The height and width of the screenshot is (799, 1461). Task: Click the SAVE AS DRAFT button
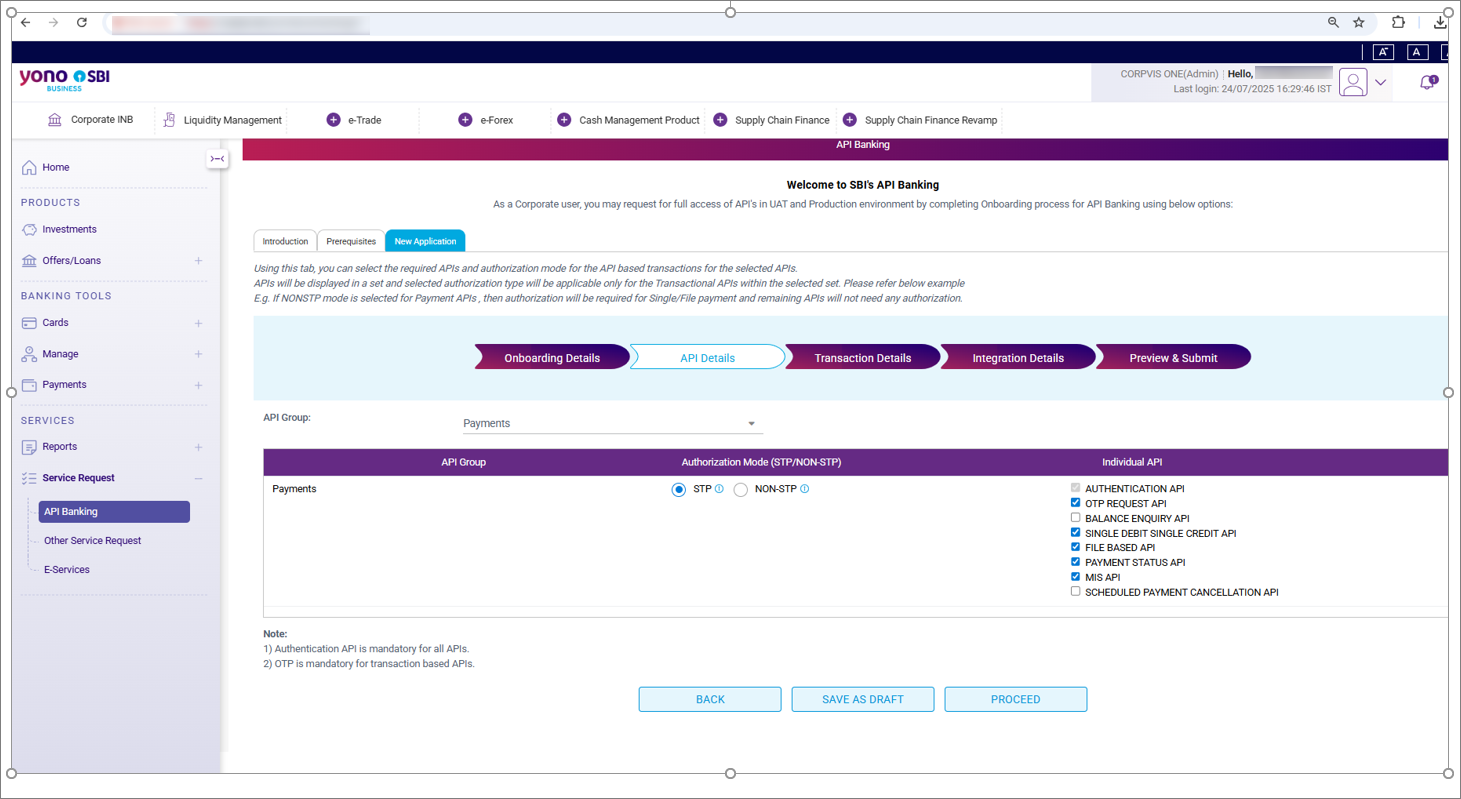(x=863, y=699)
